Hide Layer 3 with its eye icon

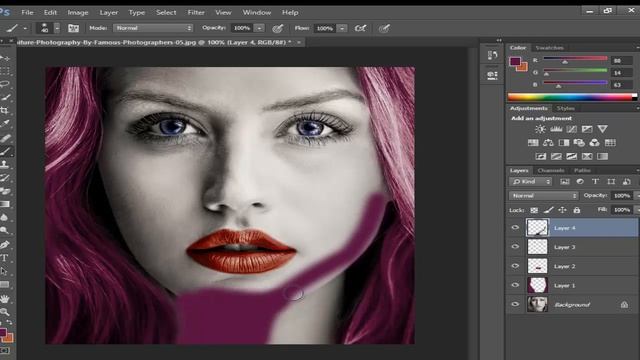[515, 247]
